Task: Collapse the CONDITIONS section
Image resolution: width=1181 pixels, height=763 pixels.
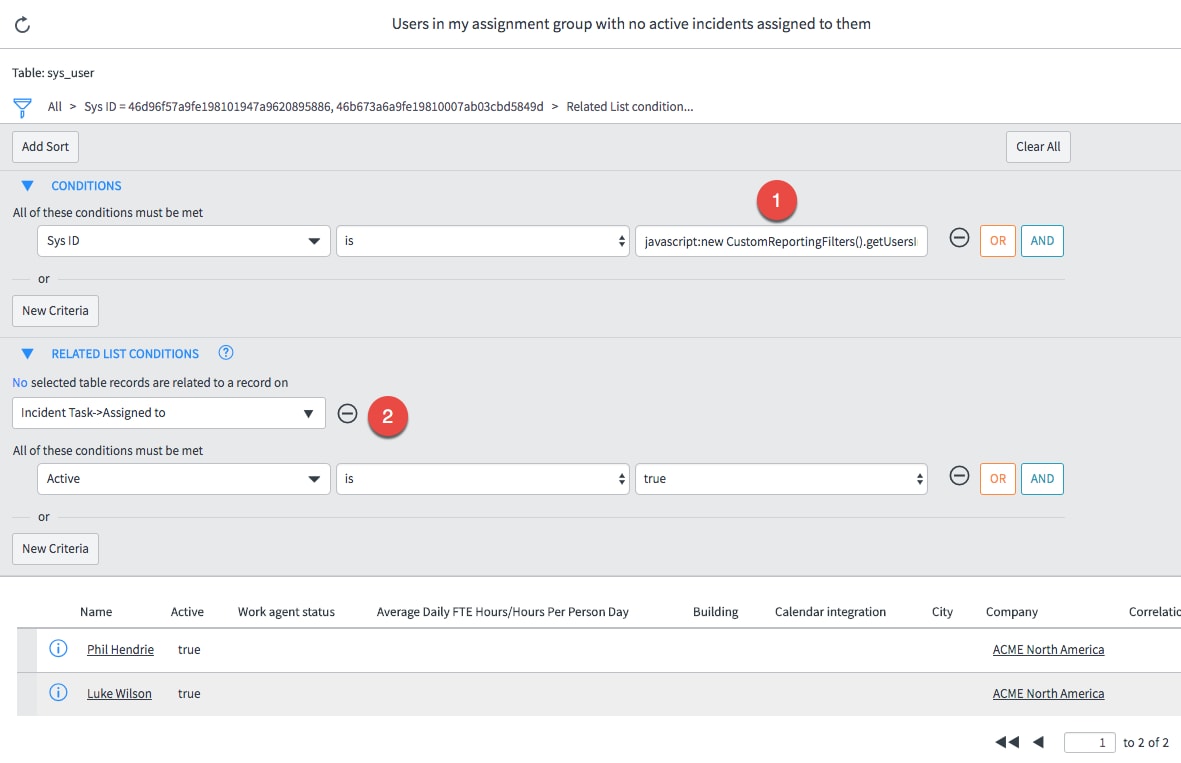Action: point(28,185)
